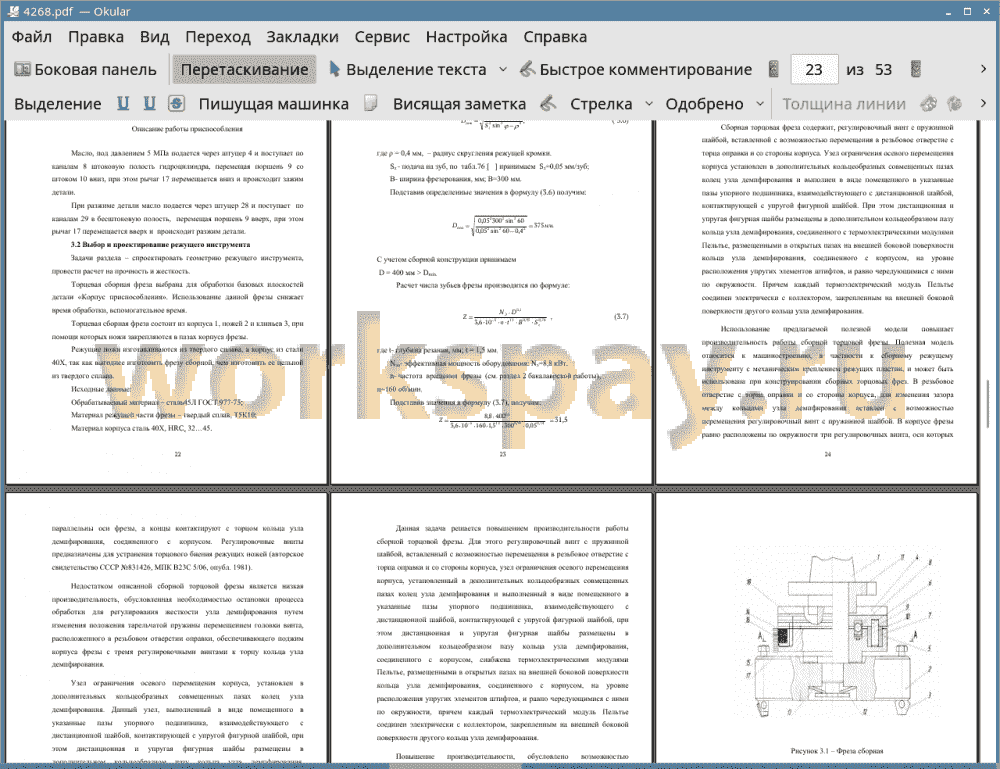
Task: Select the Стрелка arrow annotation tool
Action: click(601, 104)
